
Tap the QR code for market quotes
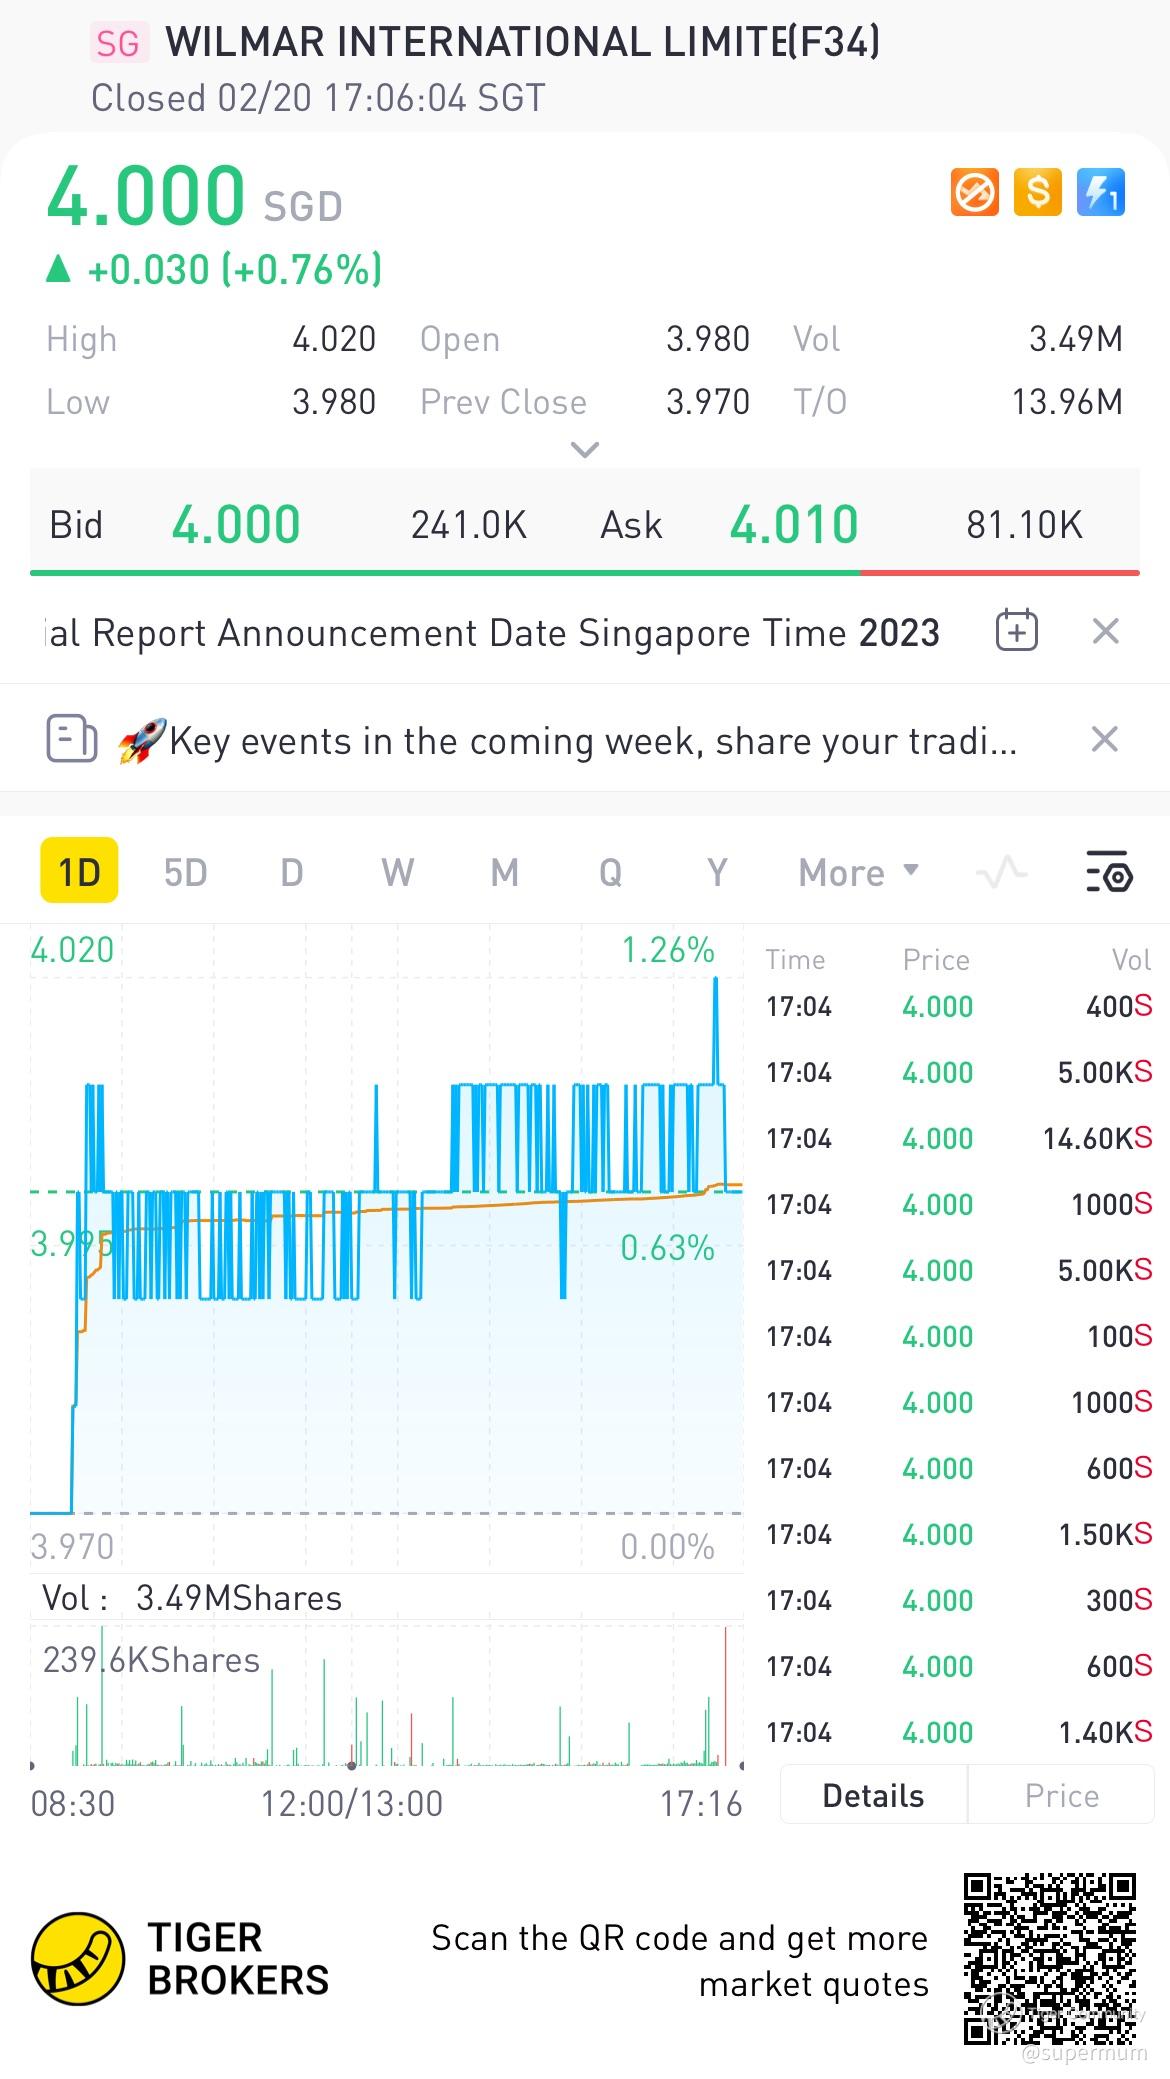1050,1960
